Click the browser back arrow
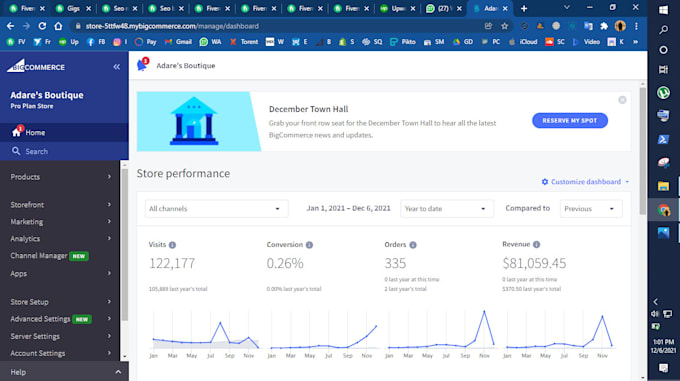 (x=10, y=26)
